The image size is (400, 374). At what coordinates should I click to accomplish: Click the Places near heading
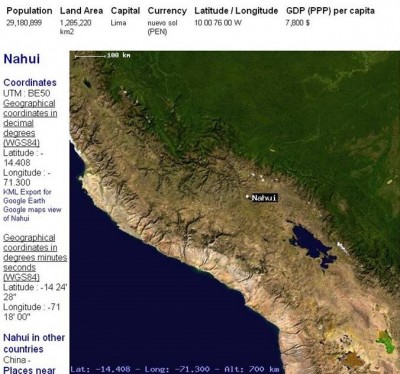(29, 370)
